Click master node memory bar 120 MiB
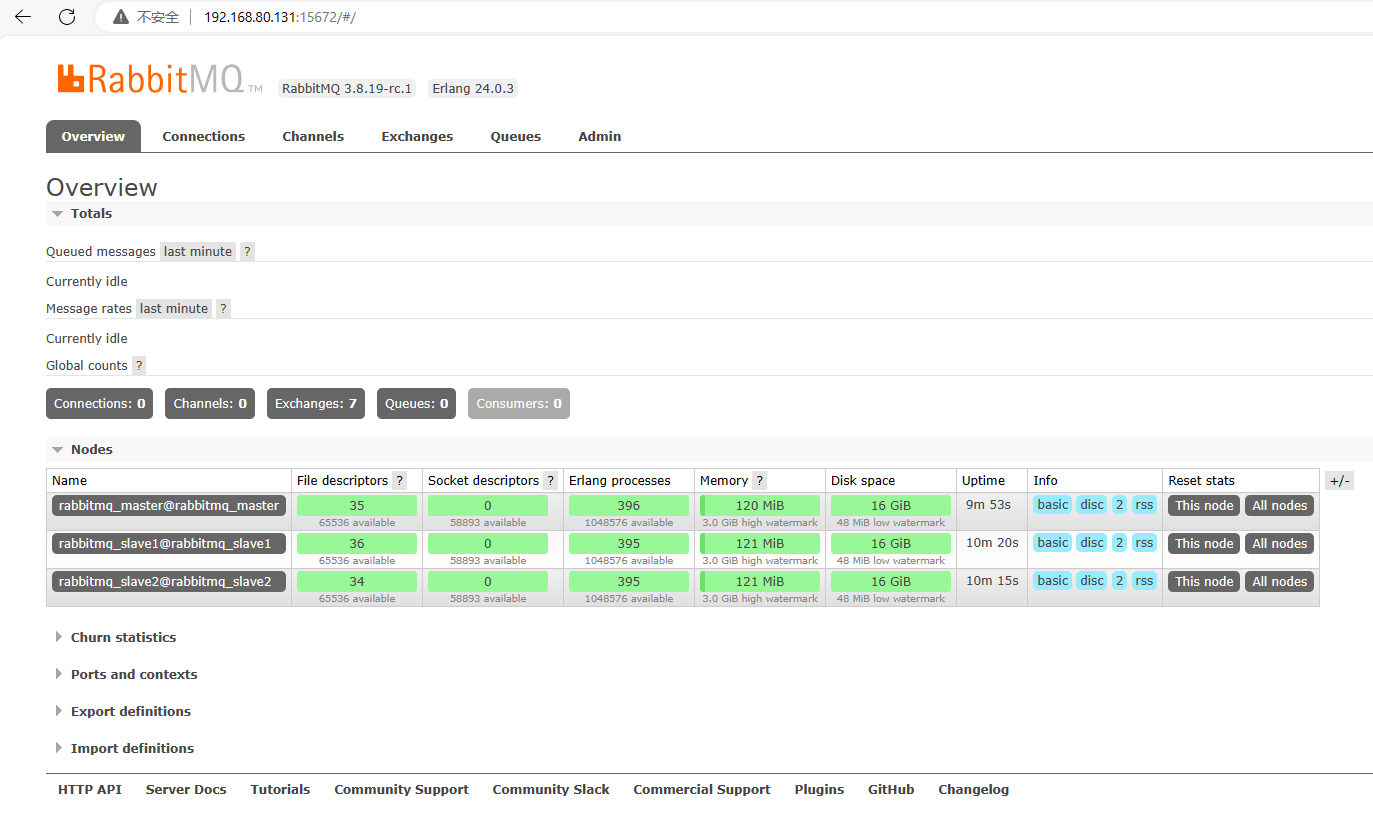 pos(760,506)
